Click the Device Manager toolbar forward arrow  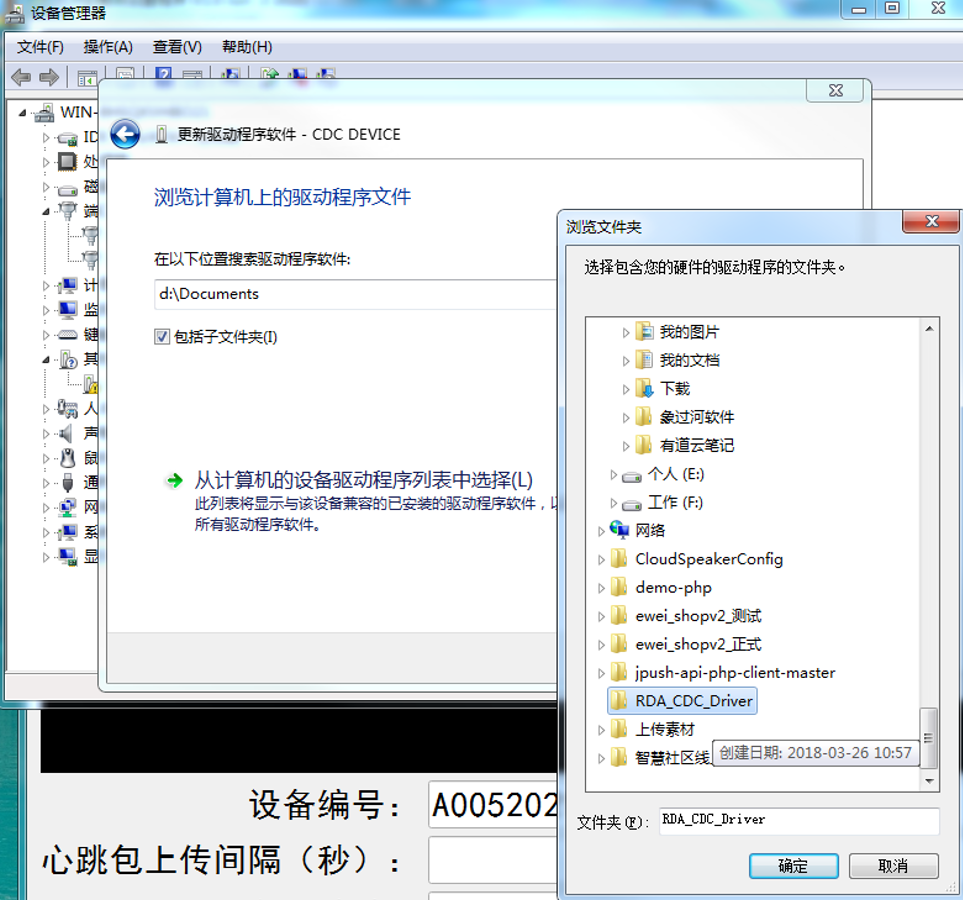(49, 77)
